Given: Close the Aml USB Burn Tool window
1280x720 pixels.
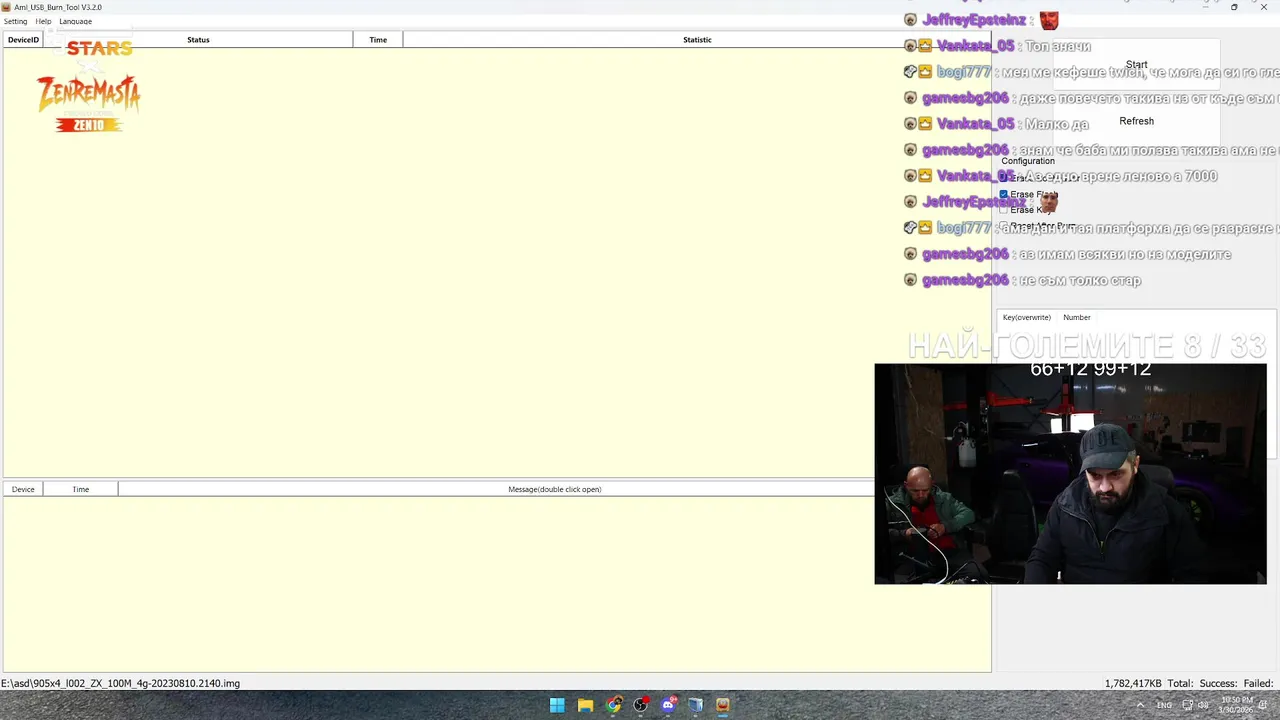Looking at the screenshot, I should (x=1264, y=7).
